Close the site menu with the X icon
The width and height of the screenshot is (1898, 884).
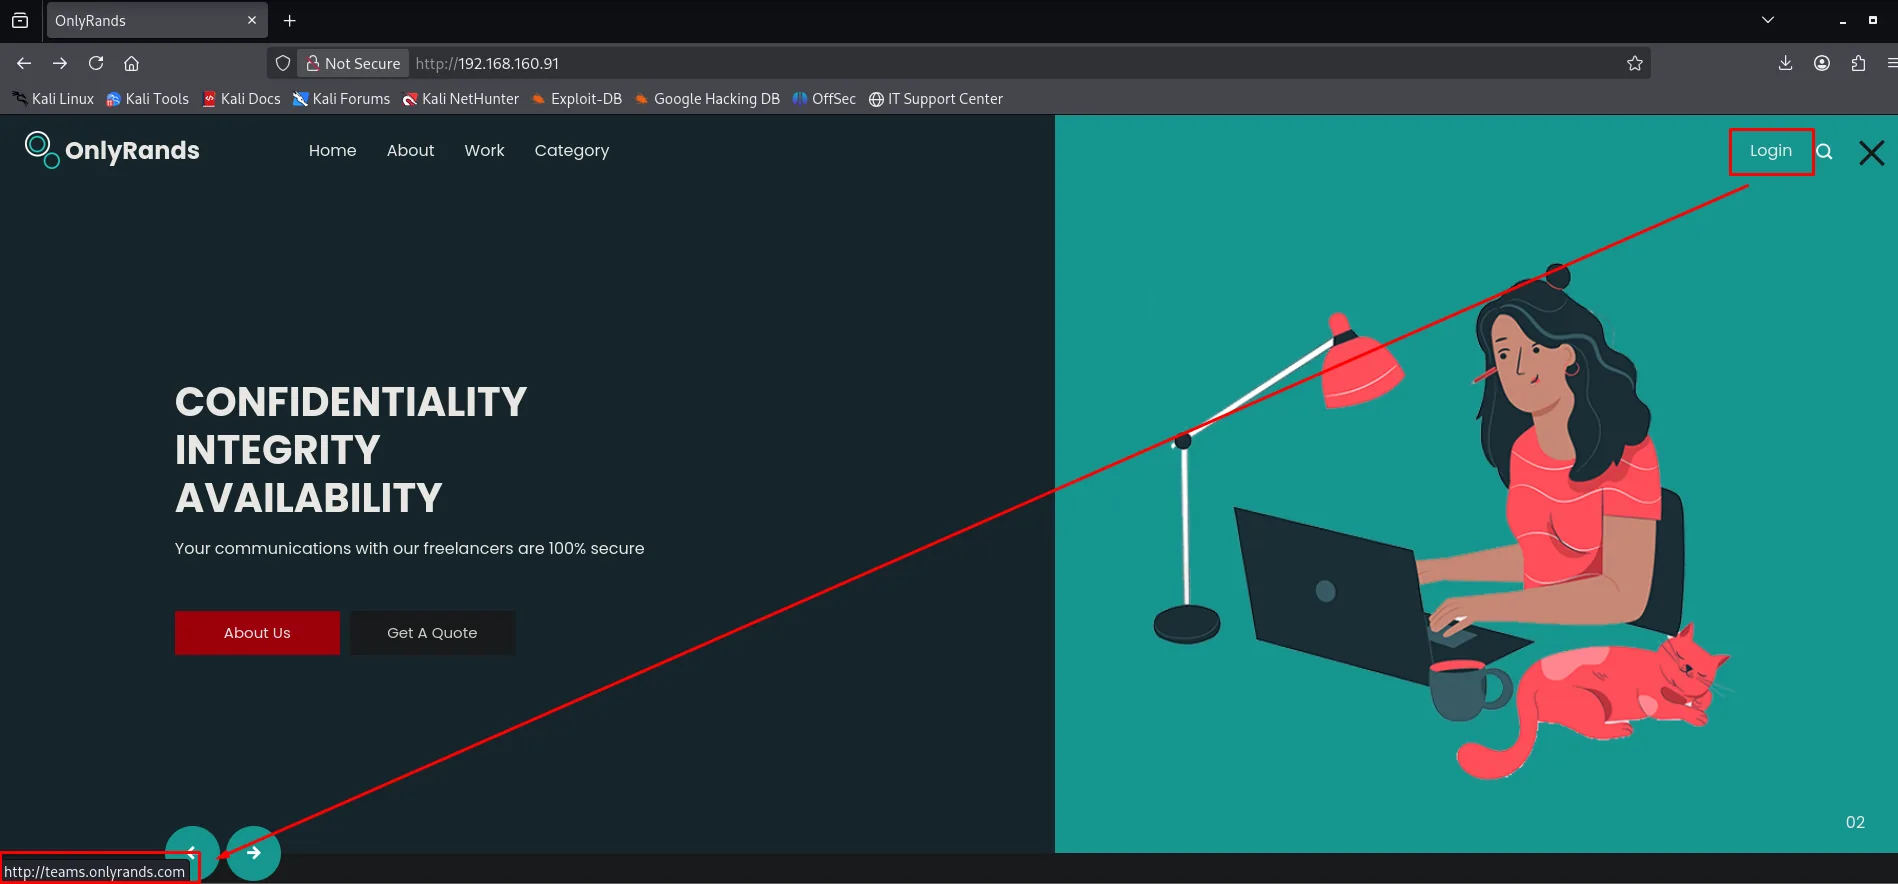(1871, 152)
